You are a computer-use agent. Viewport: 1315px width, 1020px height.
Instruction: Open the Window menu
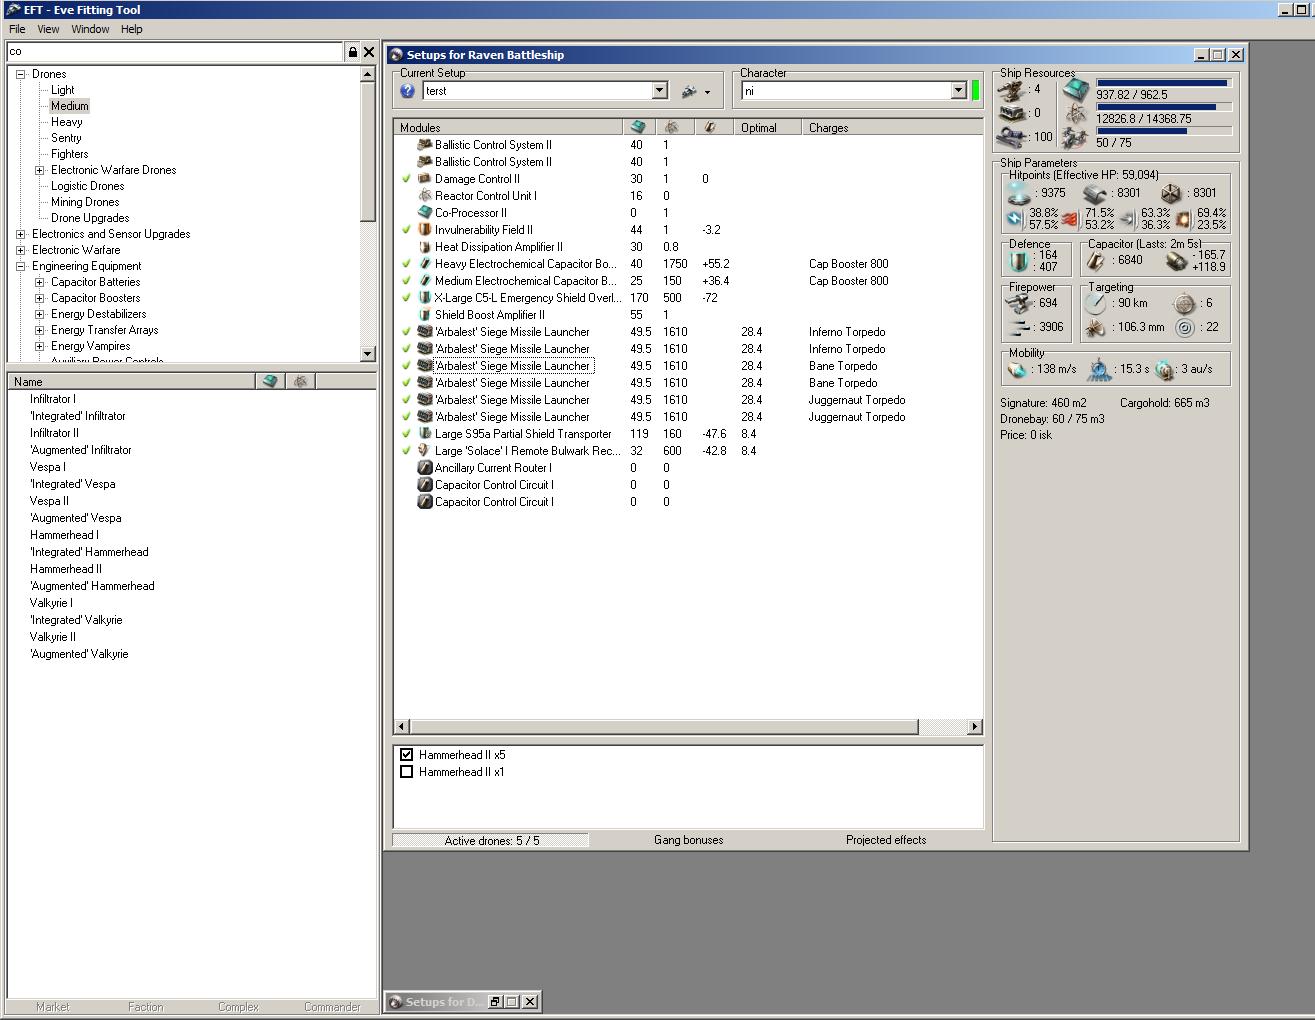pos(90,29)
